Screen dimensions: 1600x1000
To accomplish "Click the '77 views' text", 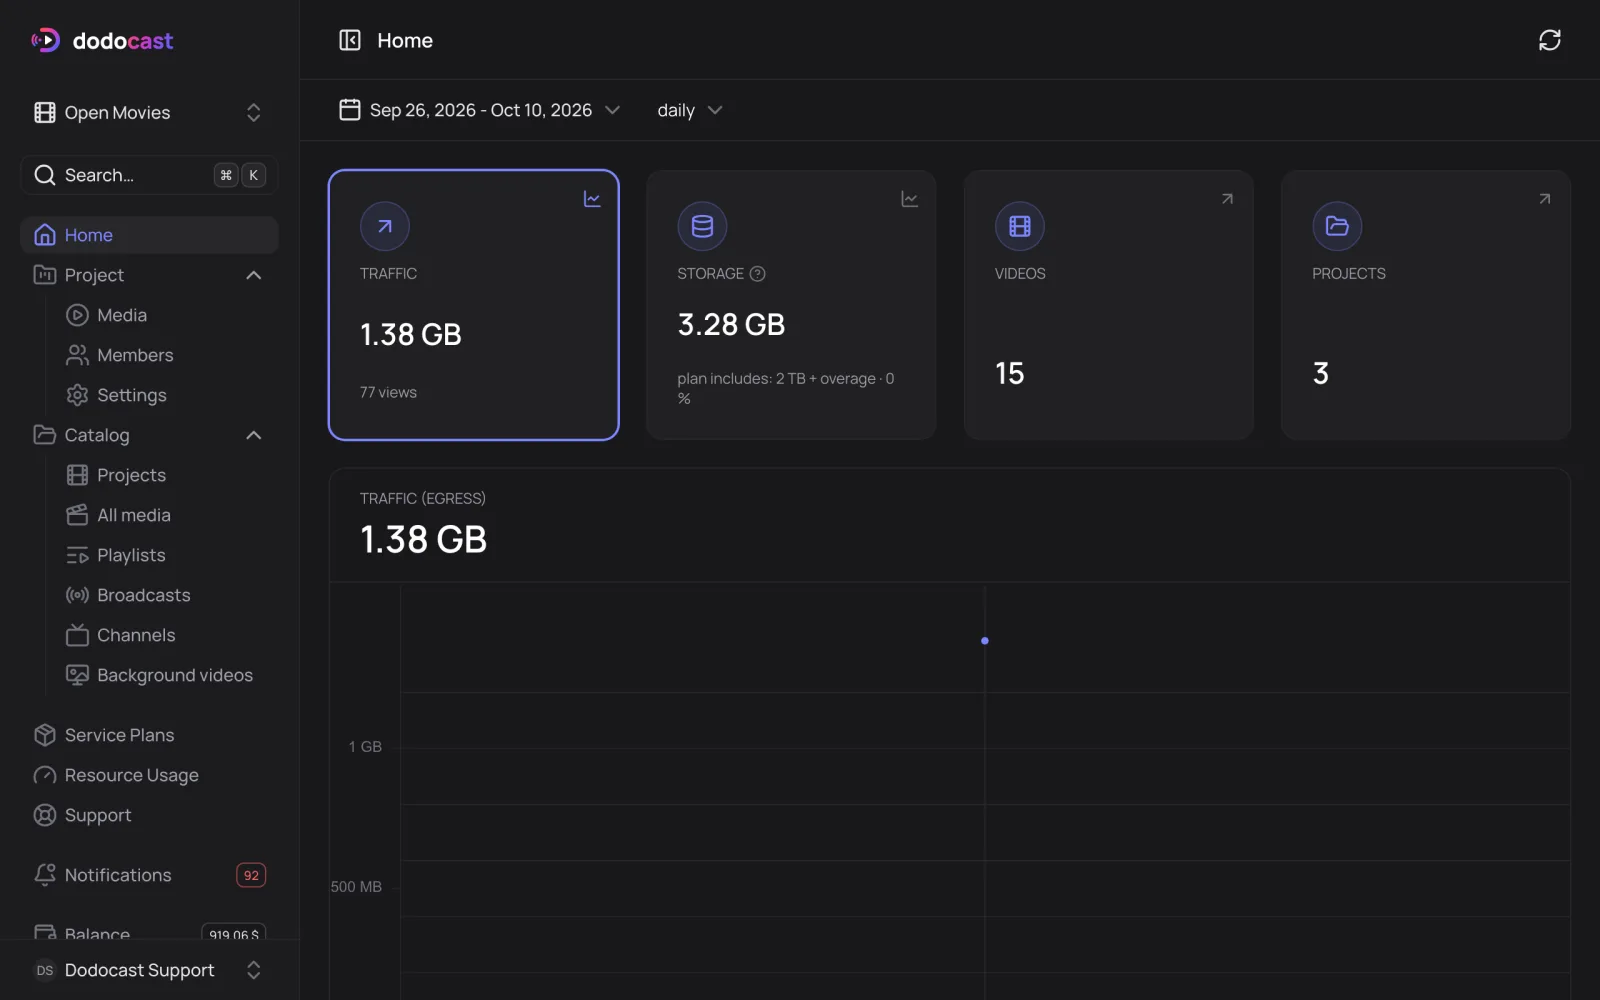I will tap(388, 392).
